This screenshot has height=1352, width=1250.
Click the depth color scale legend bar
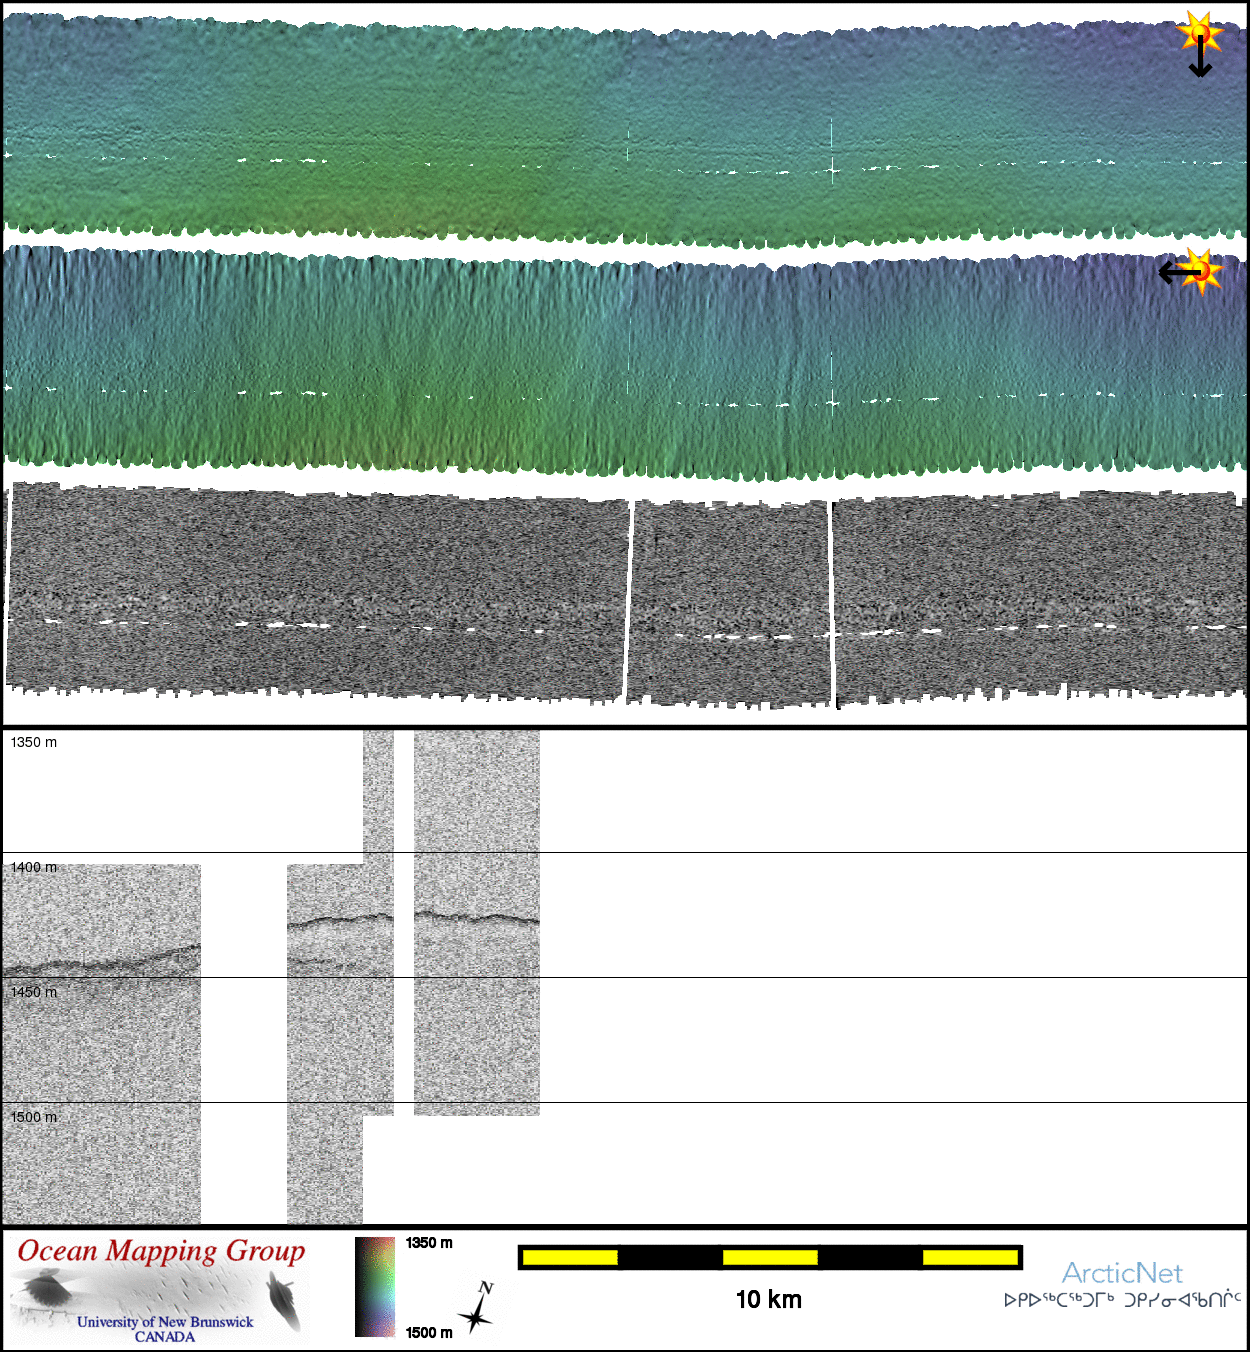click(x=375, y=1286)
